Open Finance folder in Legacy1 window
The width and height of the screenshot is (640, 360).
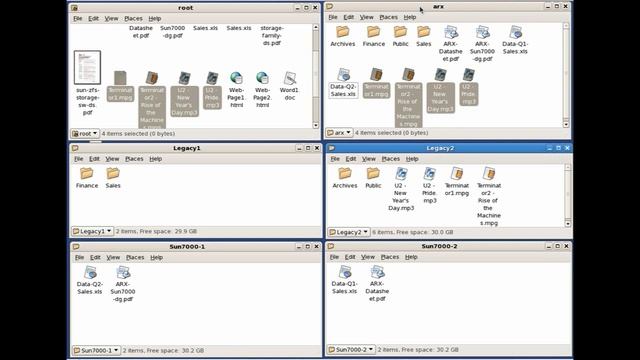coord(87,173)
